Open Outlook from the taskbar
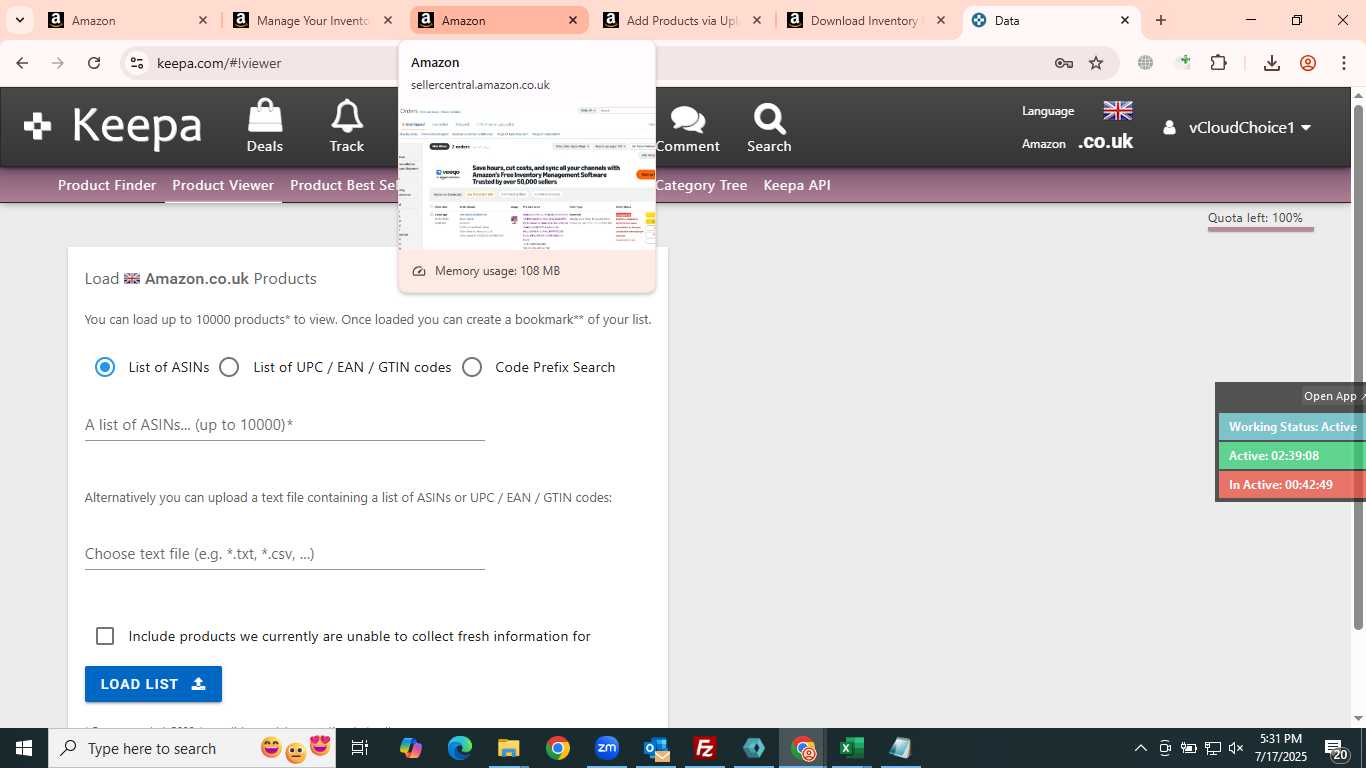This screenshot has width=1366, height=768. coord(656,748)
